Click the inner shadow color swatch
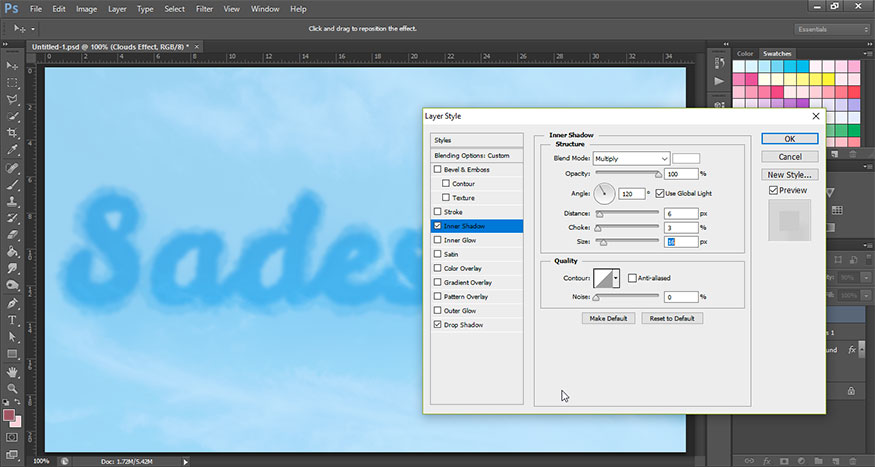 tap(686, 159)
